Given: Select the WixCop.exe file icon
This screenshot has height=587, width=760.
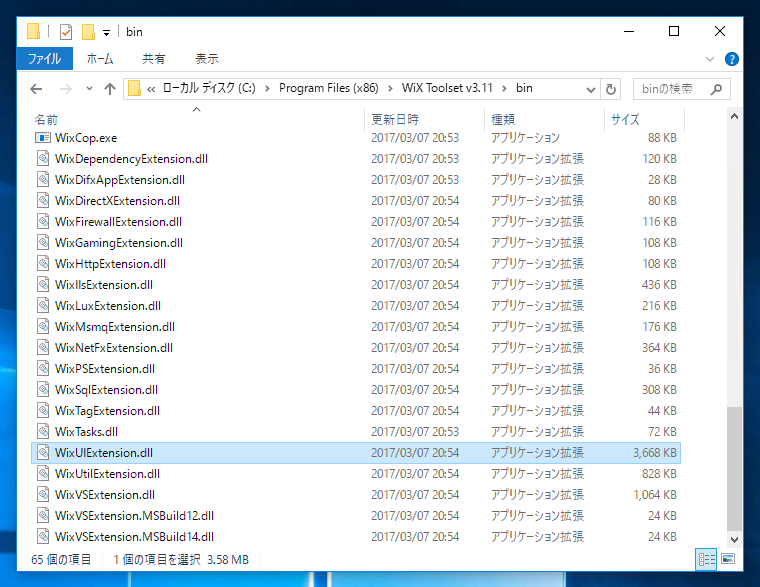Looking at the screenshot, I should coord(43,138).
